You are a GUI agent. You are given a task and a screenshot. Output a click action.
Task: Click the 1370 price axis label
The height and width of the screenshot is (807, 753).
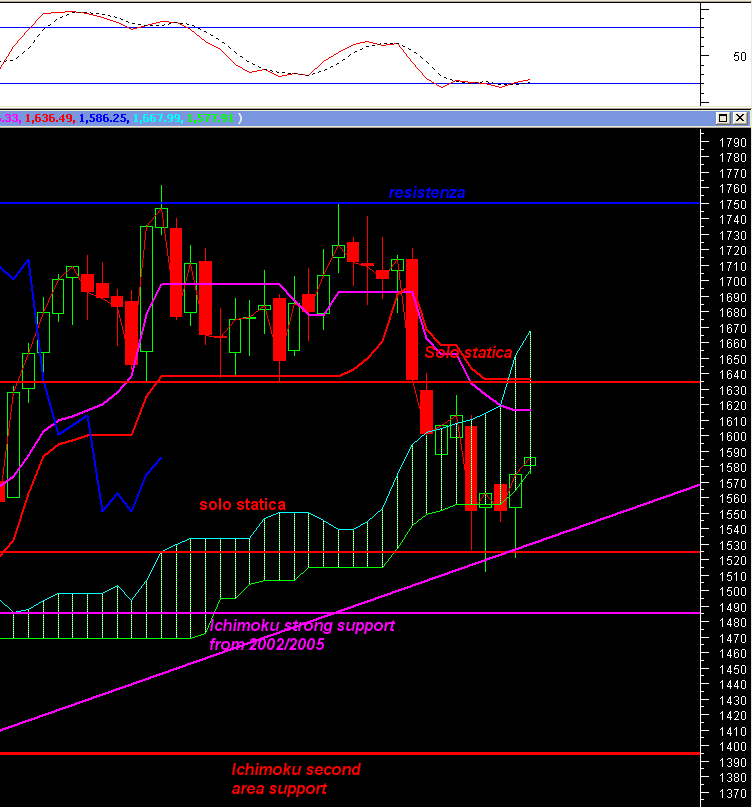coord(732,793)
